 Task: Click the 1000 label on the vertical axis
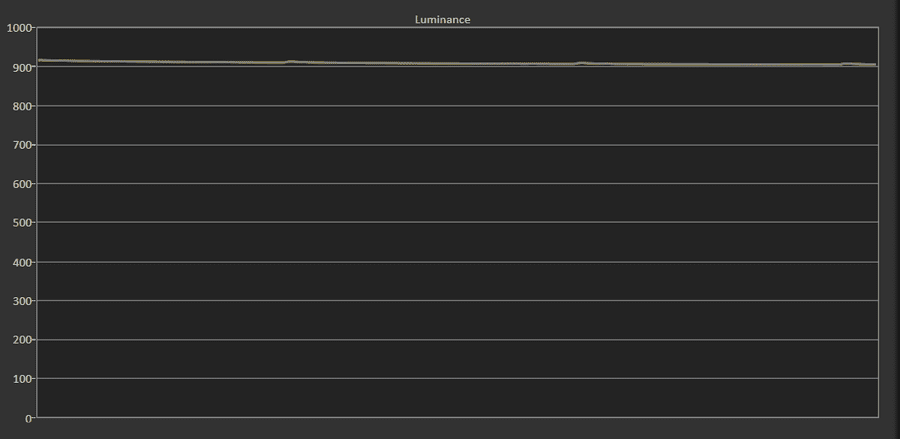pyautogui.click(x=19, y=28)
